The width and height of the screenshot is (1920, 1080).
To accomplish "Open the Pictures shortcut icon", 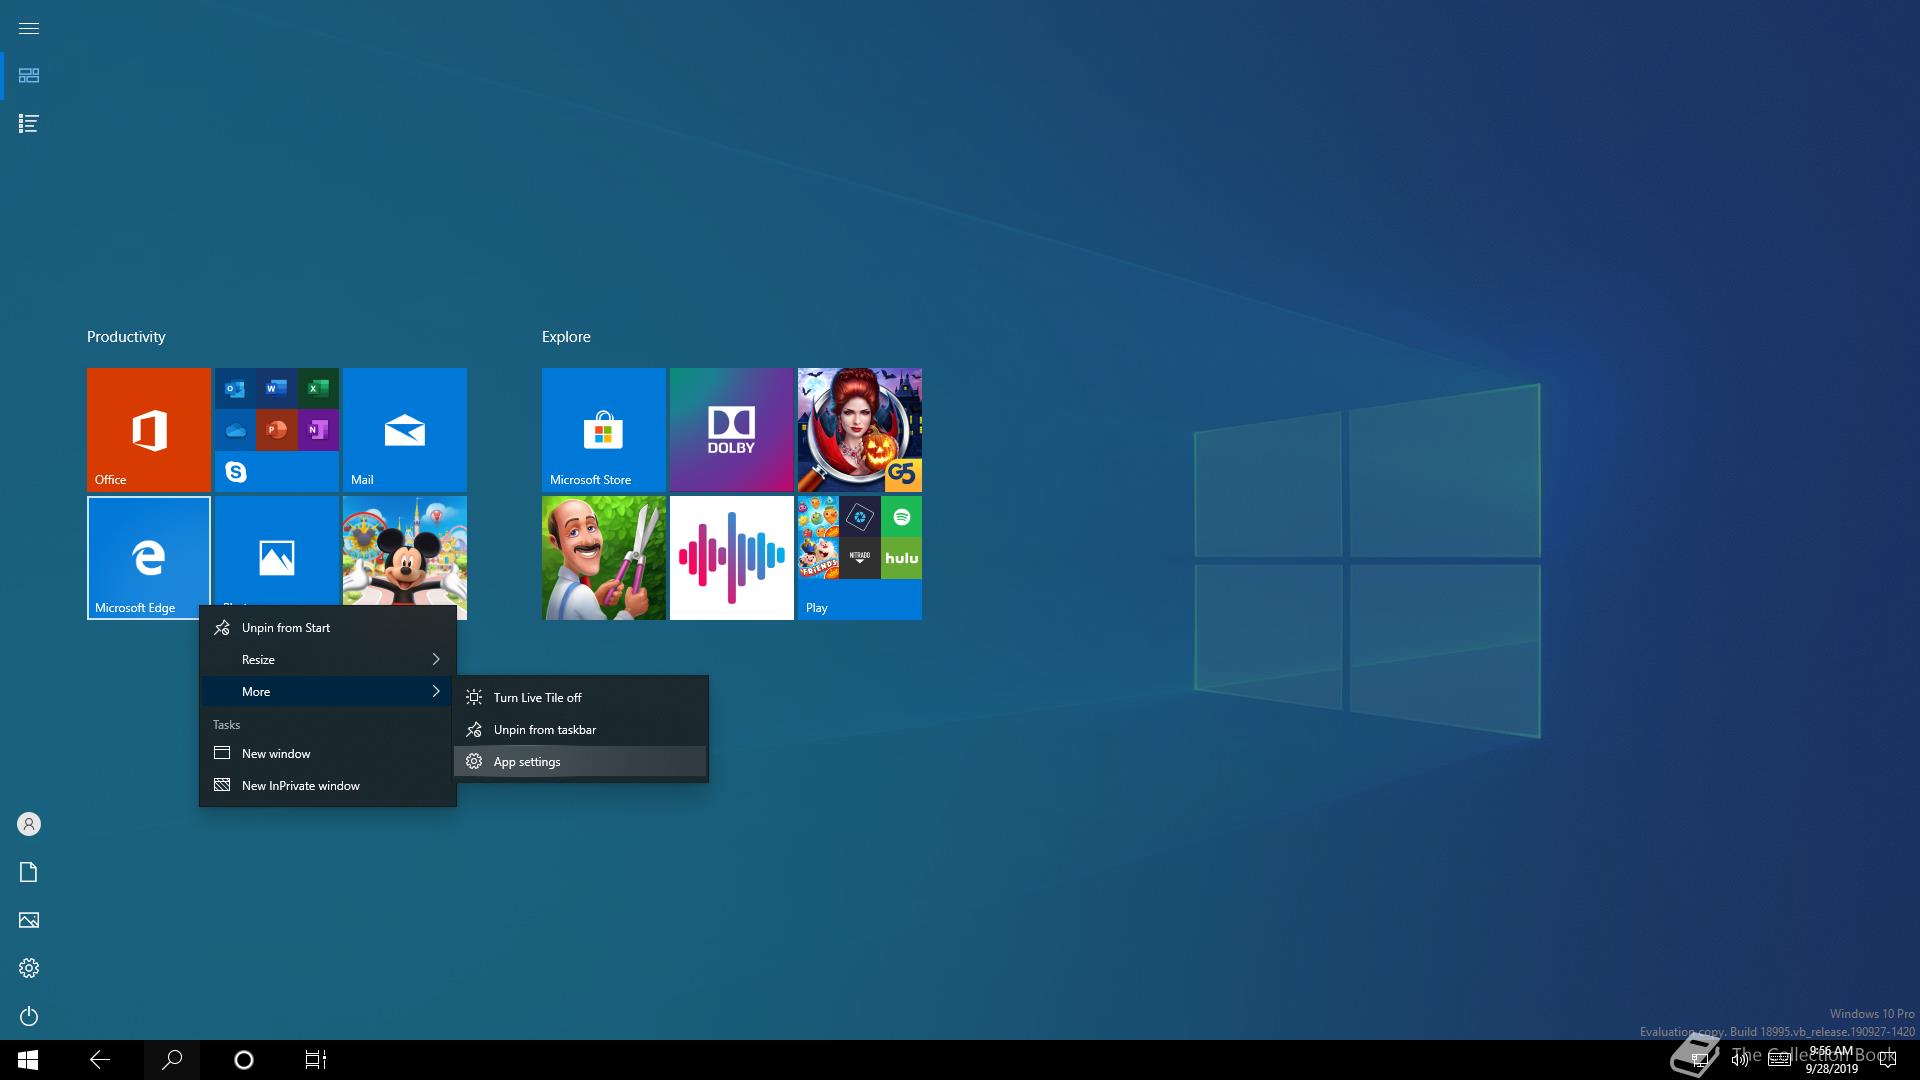I will point(29,920).
